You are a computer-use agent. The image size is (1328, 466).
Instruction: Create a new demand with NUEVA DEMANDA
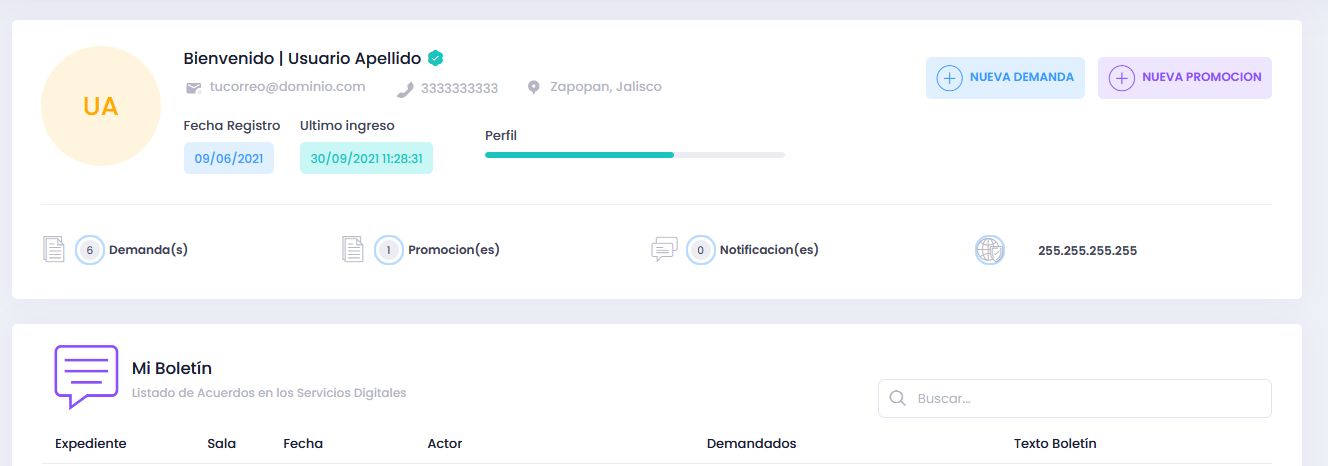tap(1005, 78)
